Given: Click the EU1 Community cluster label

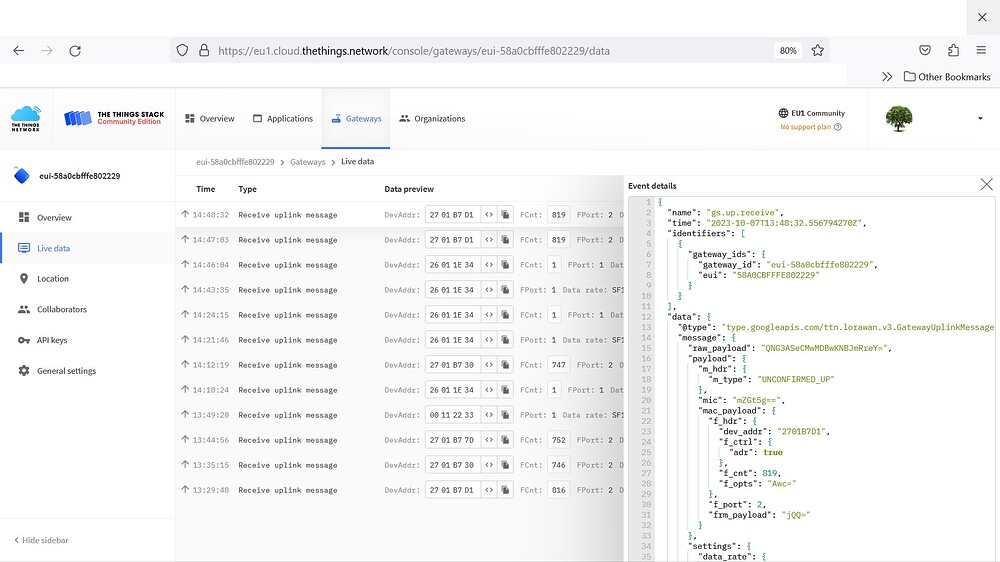Looking at the screenshot, I should click(812, 113).
